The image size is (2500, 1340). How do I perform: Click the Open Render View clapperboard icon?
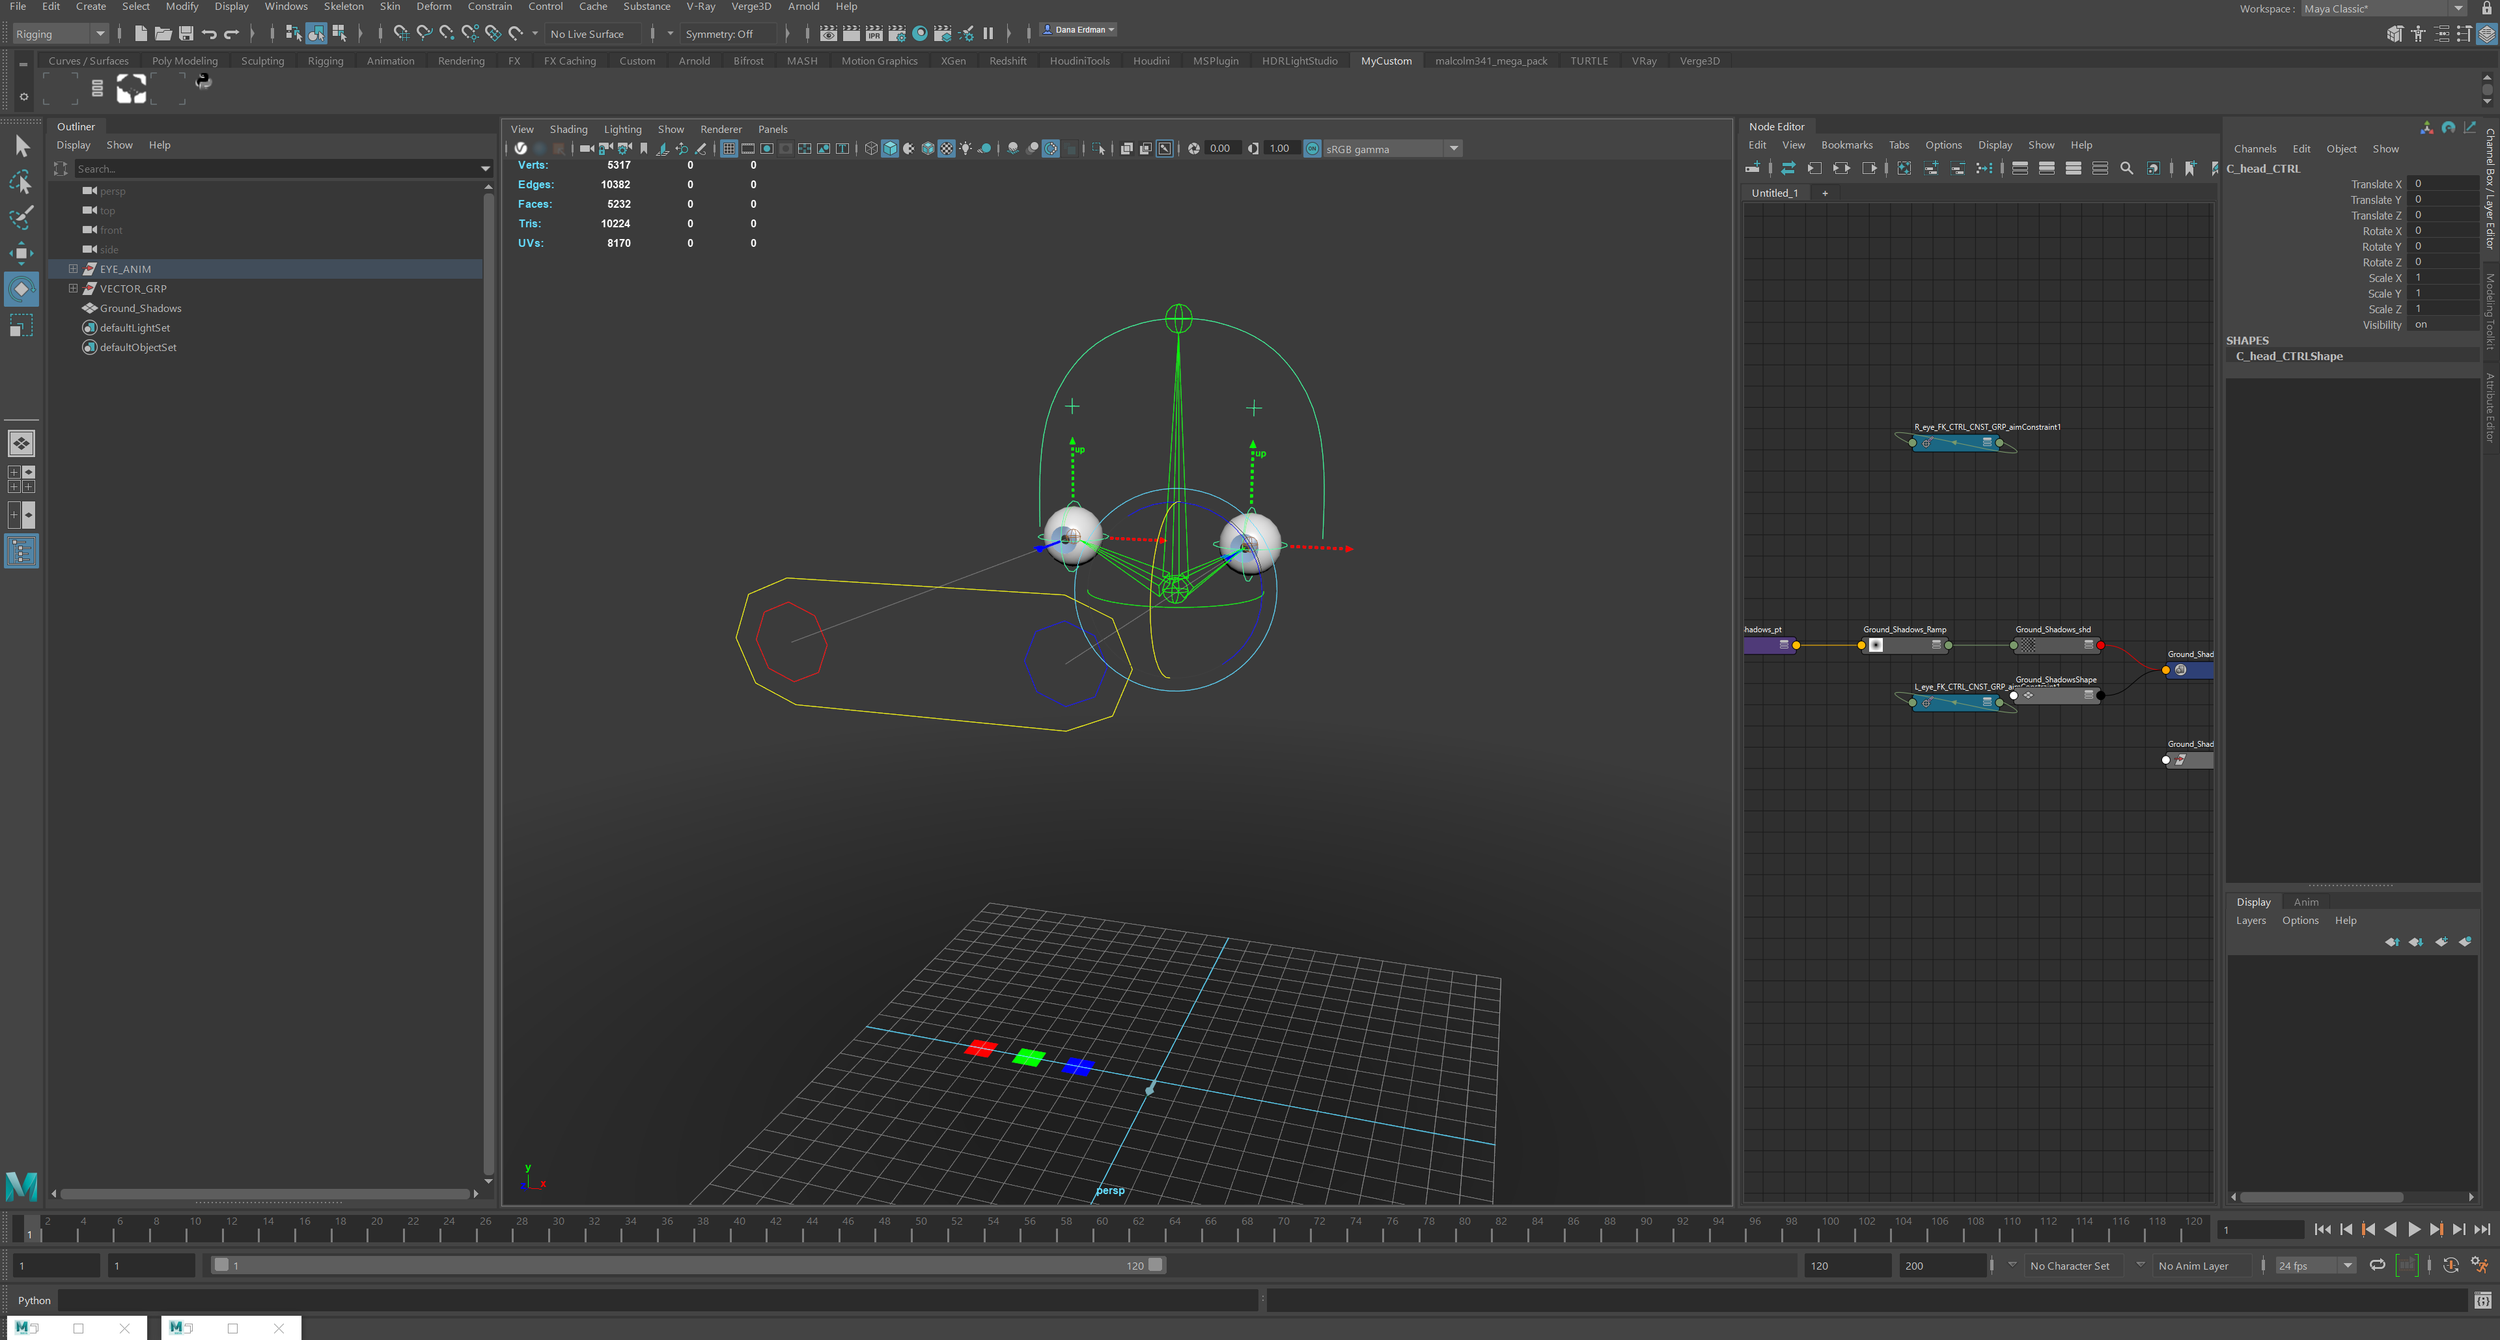828,34
